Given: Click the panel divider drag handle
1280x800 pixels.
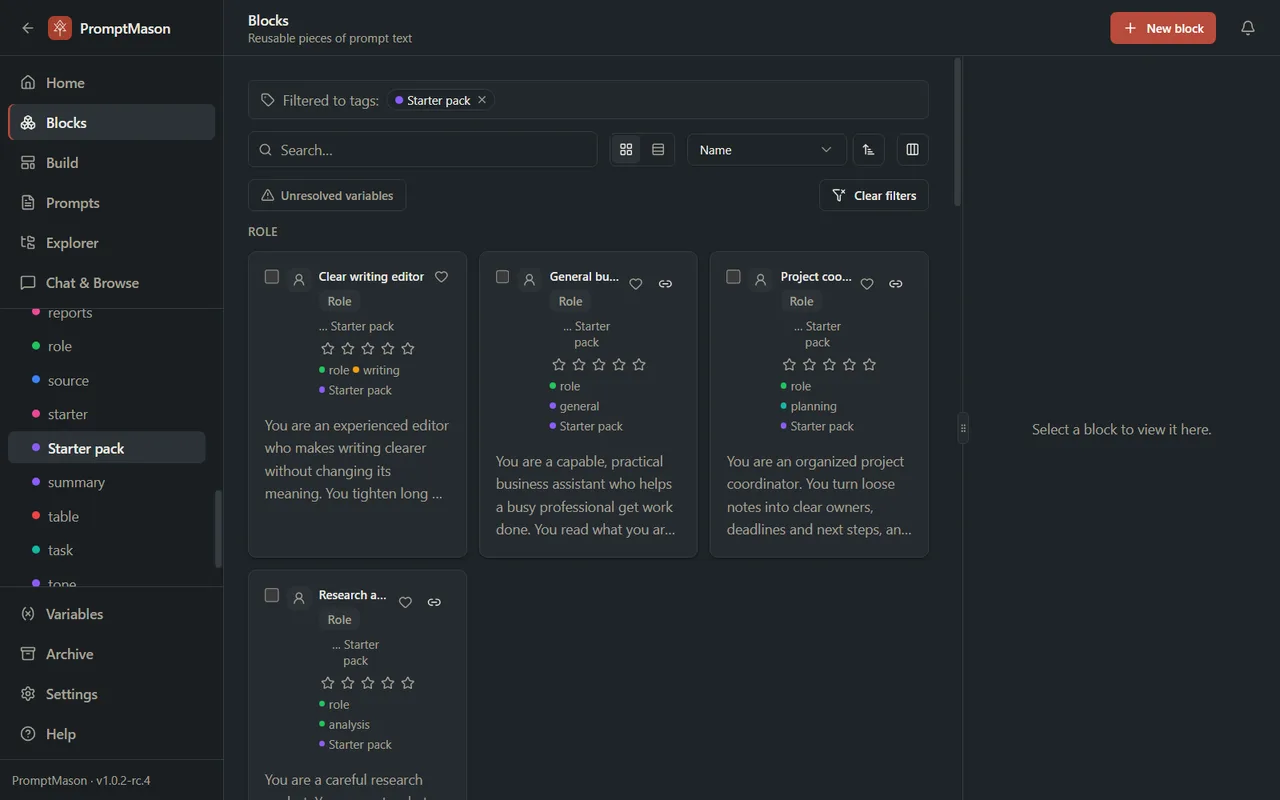Looking at the screenshot, I should [x=963, y=428].
